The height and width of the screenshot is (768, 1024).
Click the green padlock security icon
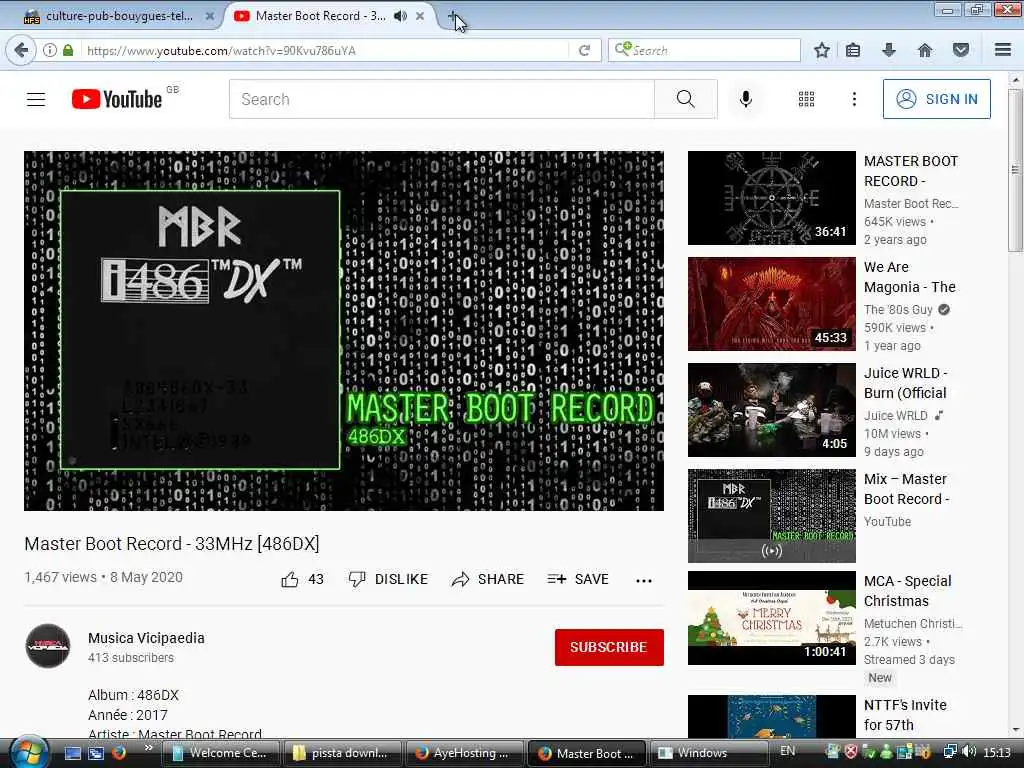68,50
